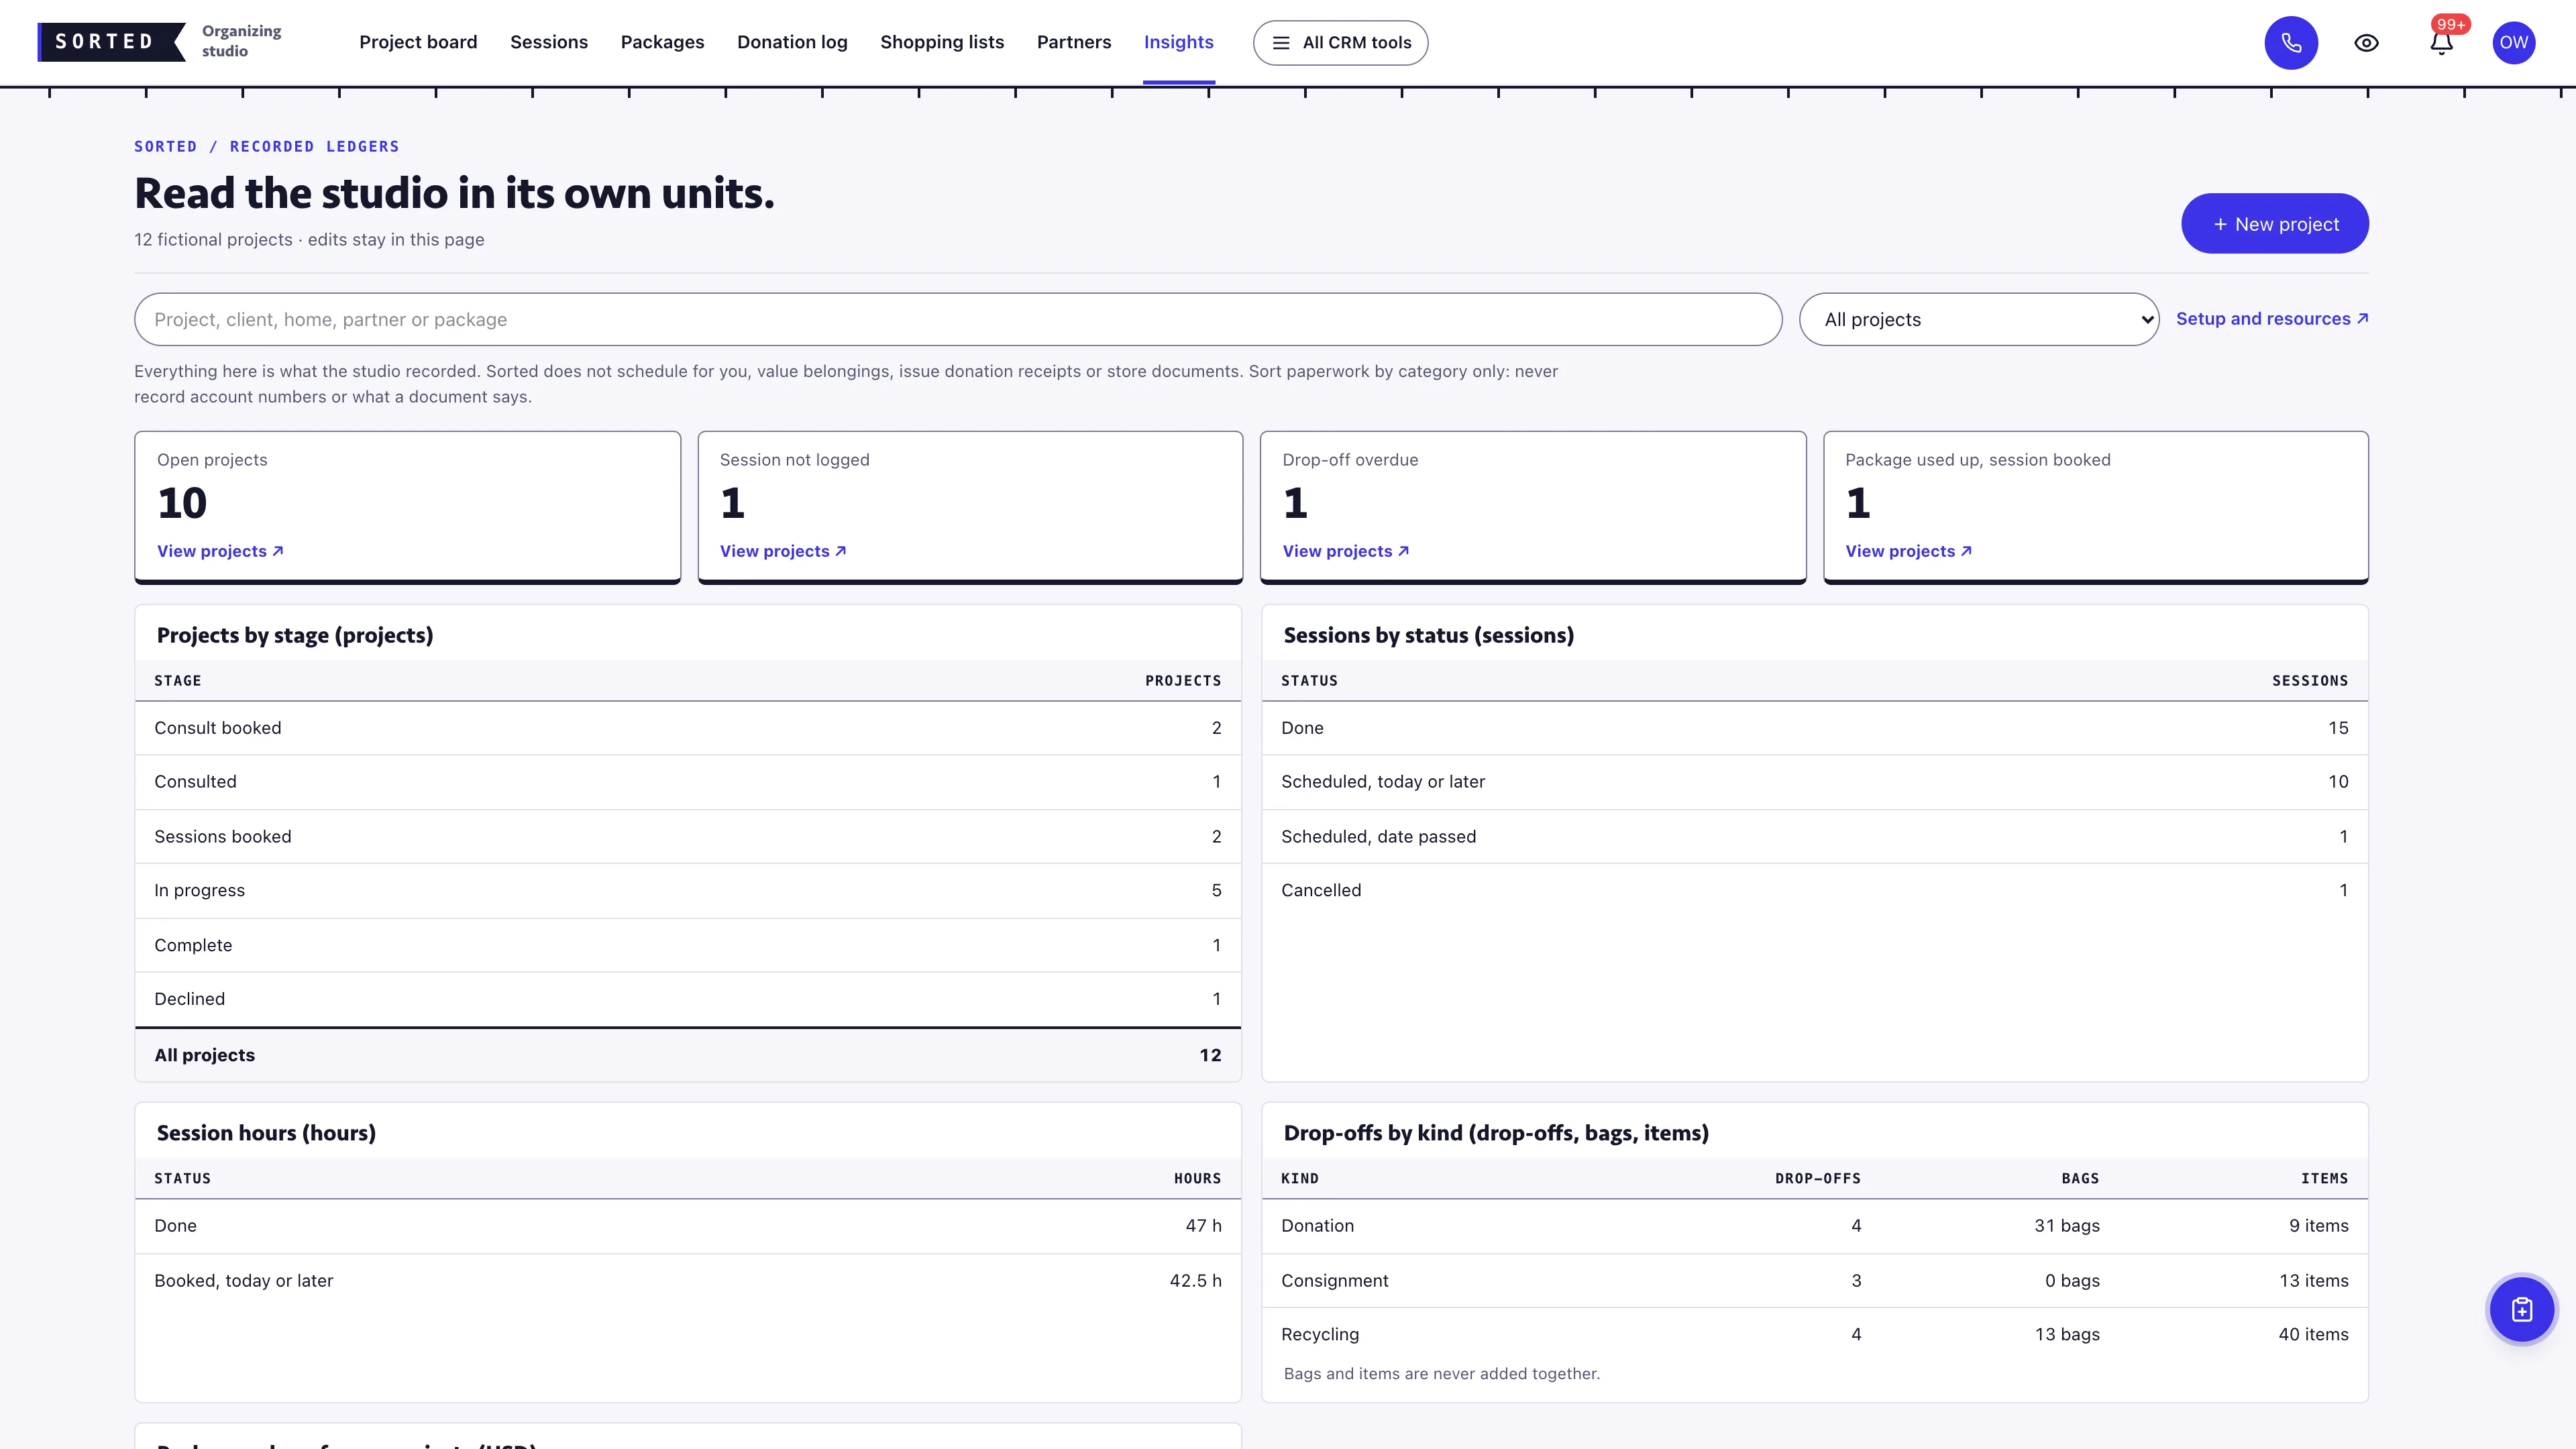
Task: Select the Consulted stage row
Action: click(x=688, y=782)
